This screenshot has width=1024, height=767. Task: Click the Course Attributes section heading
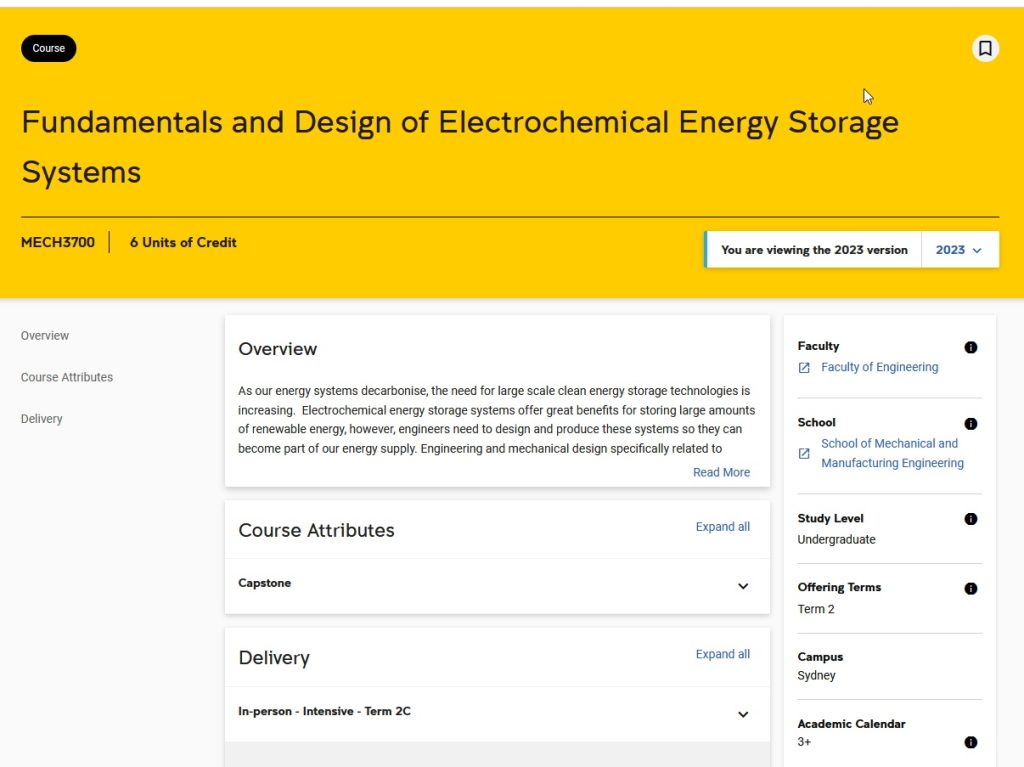pos(316,530)
